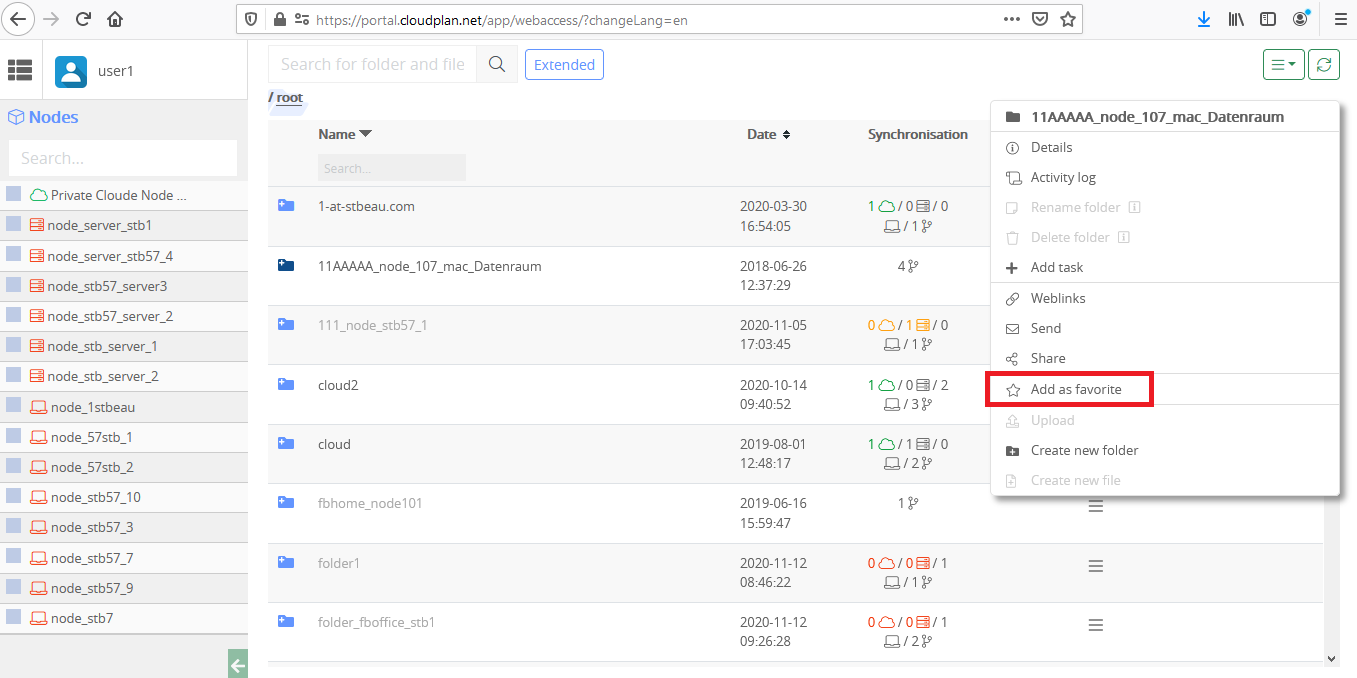Click the folder icon beside cloud2
1357x678 pixels.
click(x=286, y=384)
